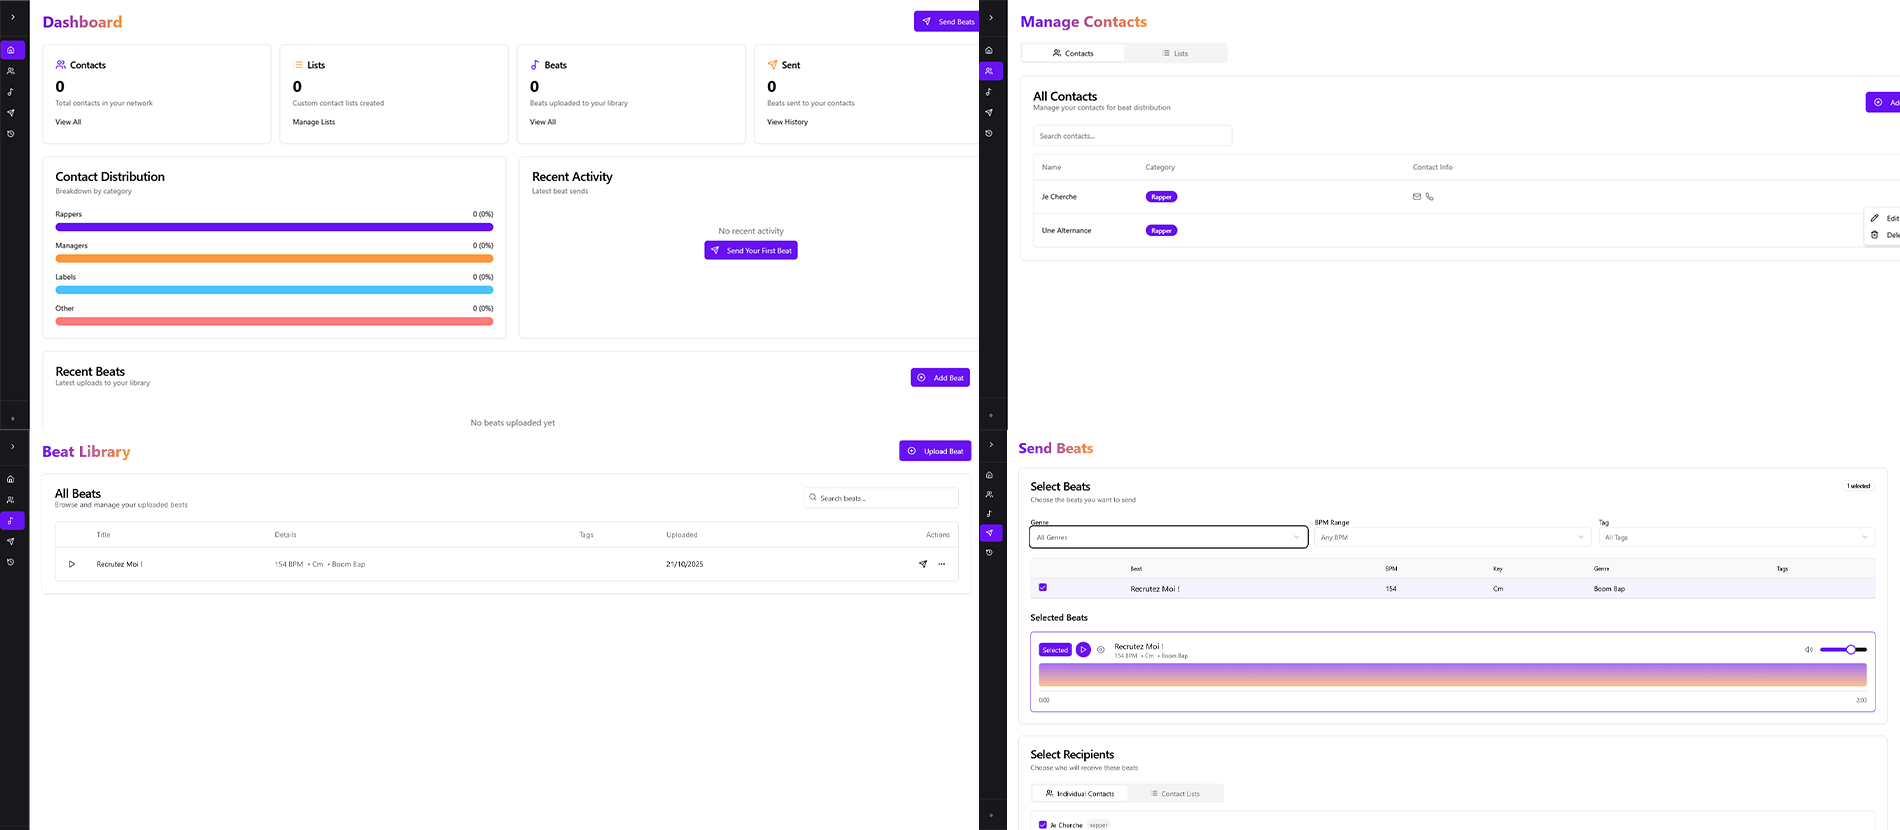This screenshot has width=1900, height=830.
Task: Click phone icon for Je Cherche contact
Action: coord(1429,197)
